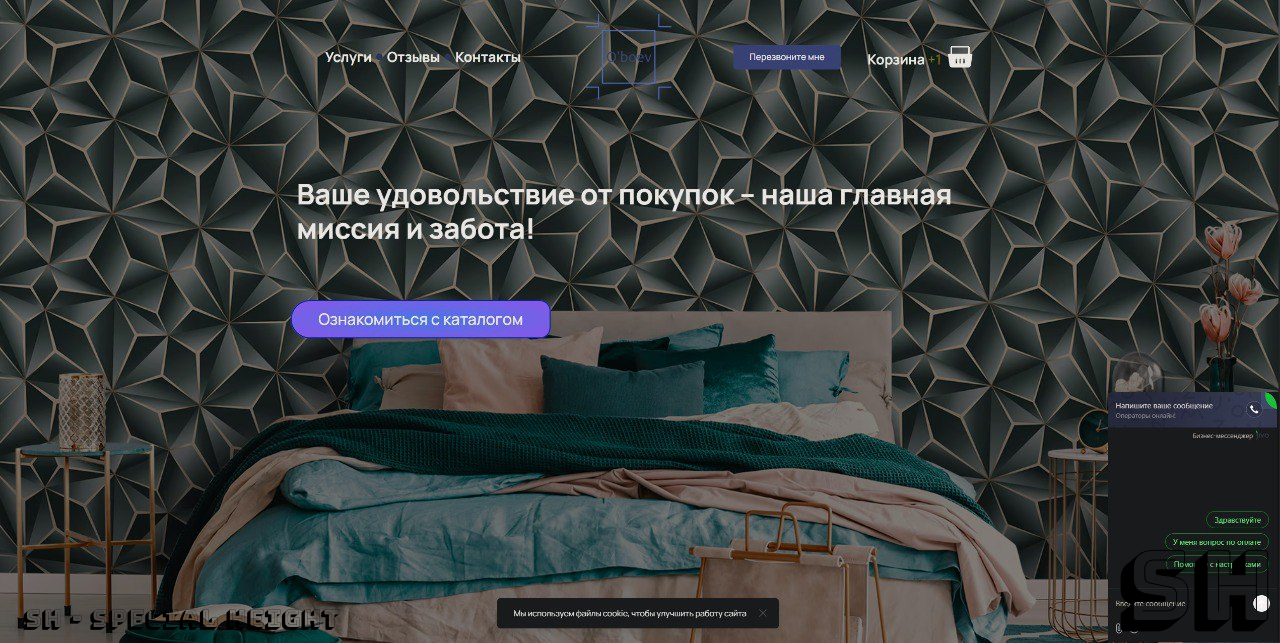Viewport: 1280px width, 643px height.
Task: Click the Перезвоните мне button
Action: (x=787, y=57)
